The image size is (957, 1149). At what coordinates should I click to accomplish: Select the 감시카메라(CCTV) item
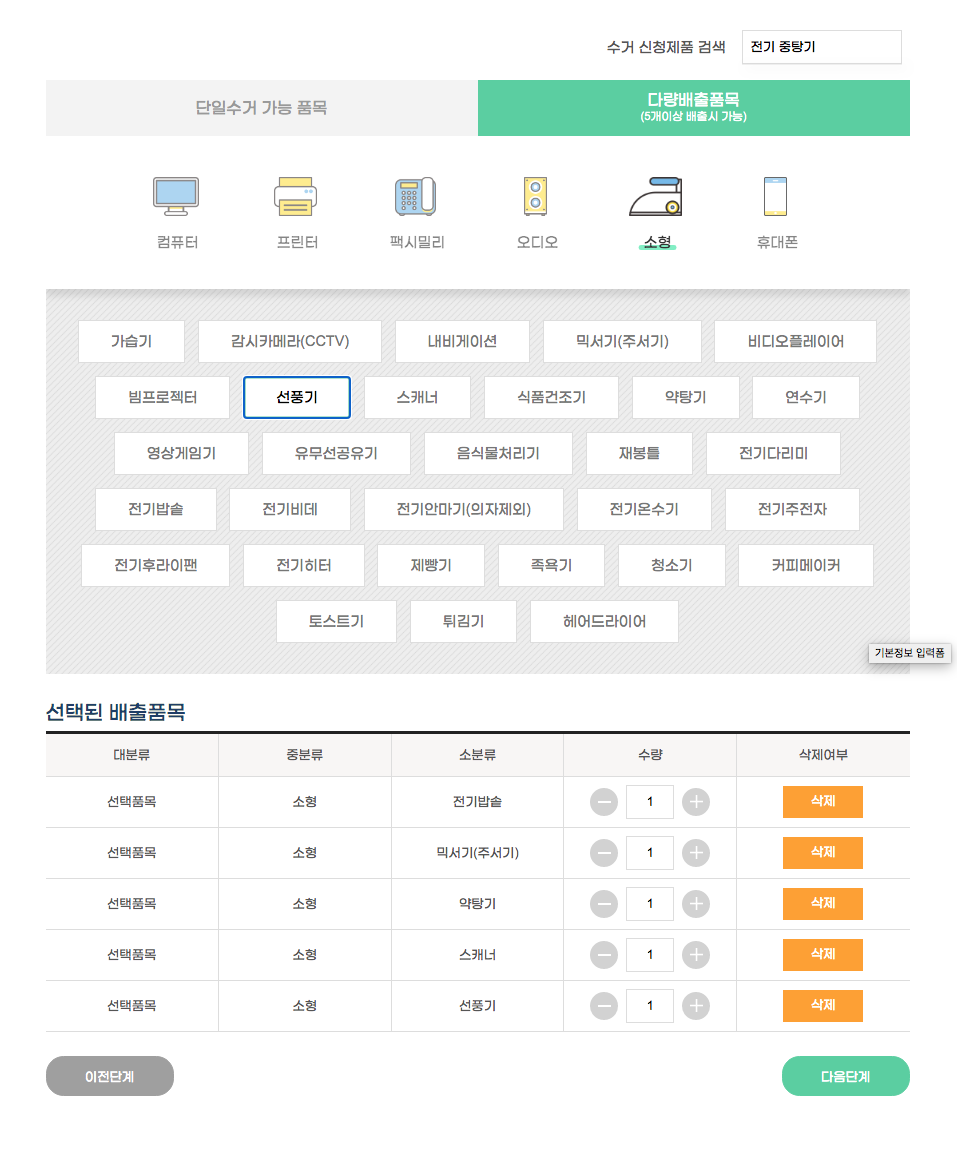click(x=290, y=341)
